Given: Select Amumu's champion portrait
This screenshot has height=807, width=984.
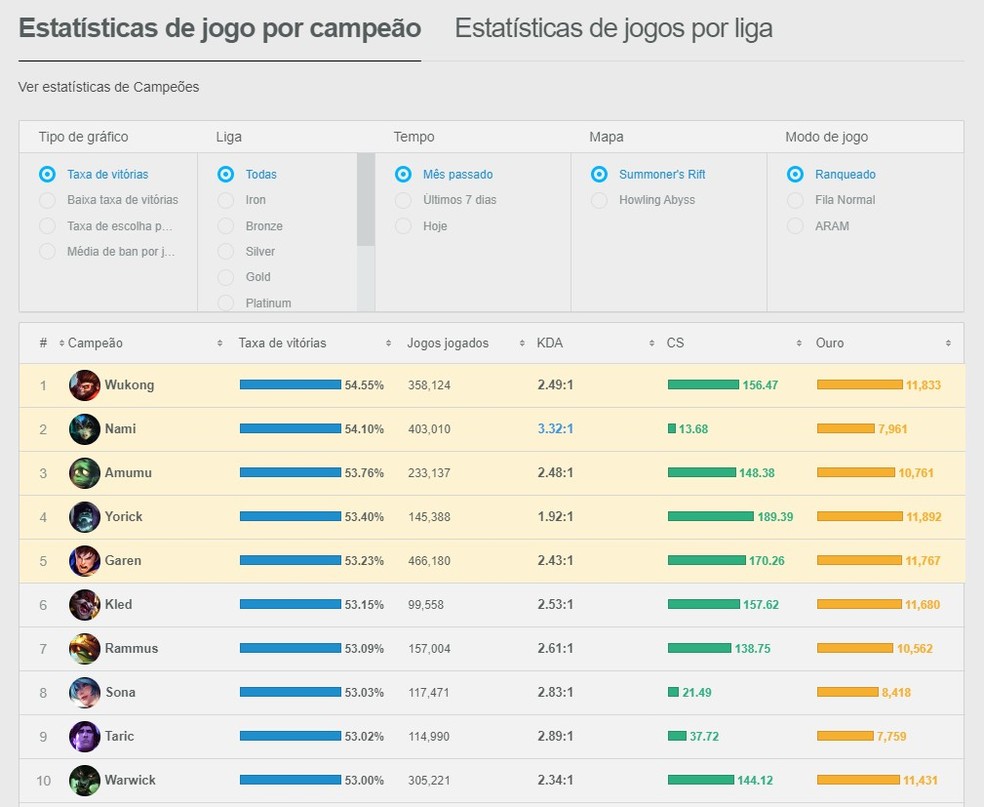Looking at the screenshot, I should pyautogui.click(x=84, y=472).
